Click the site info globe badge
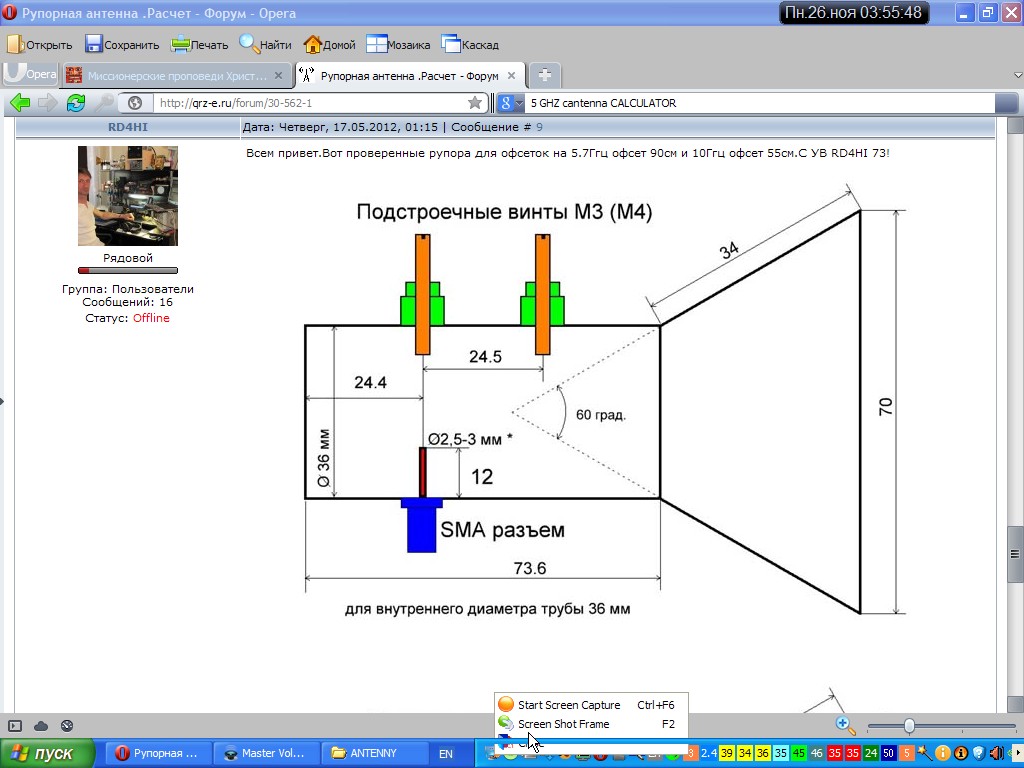Viewport: 1024px width, 768px height. pyautogui.click(x=135, y=103)
